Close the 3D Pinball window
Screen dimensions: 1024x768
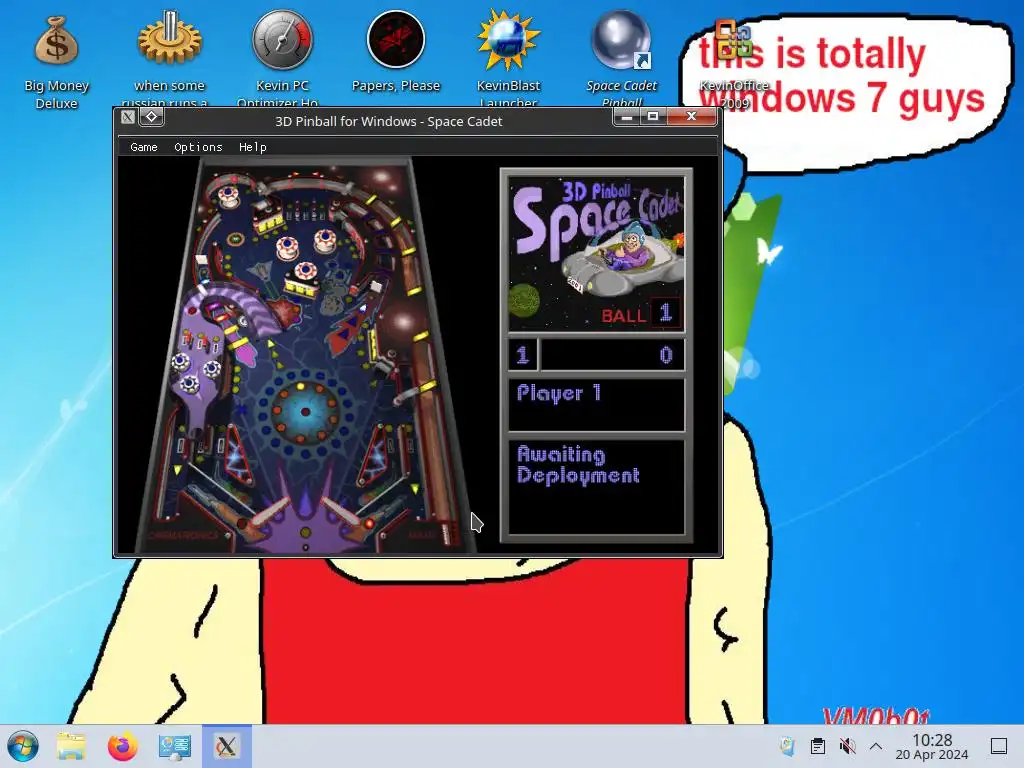692,116
